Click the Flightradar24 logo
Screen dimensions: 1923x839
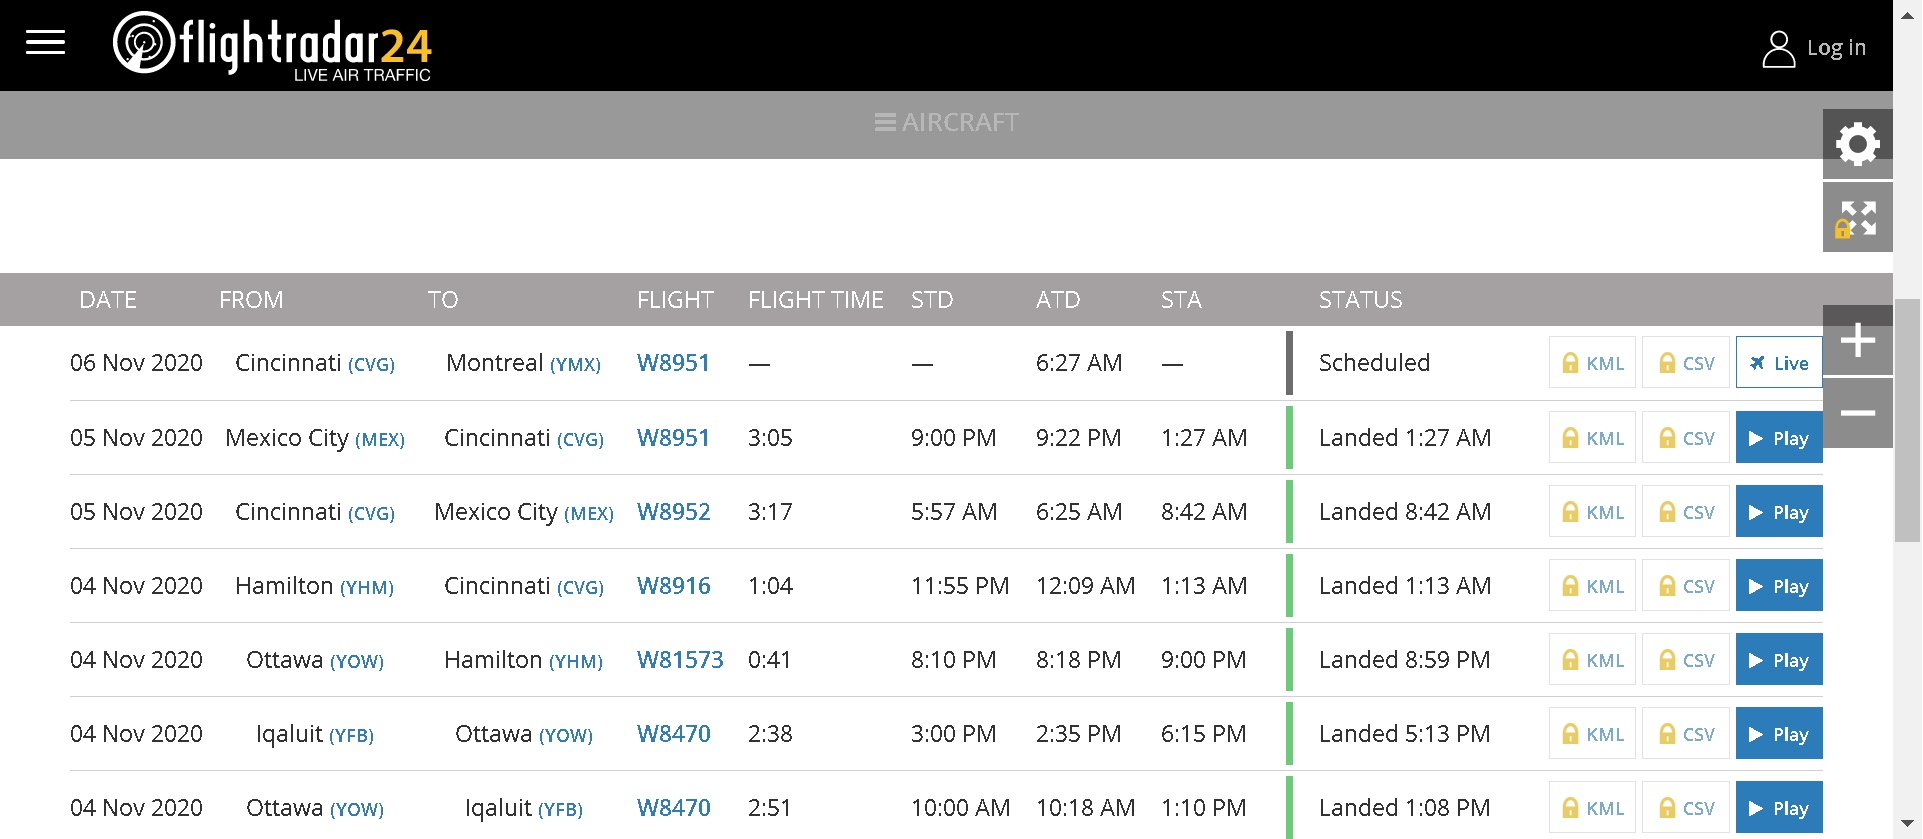click(x=272, y=46)
